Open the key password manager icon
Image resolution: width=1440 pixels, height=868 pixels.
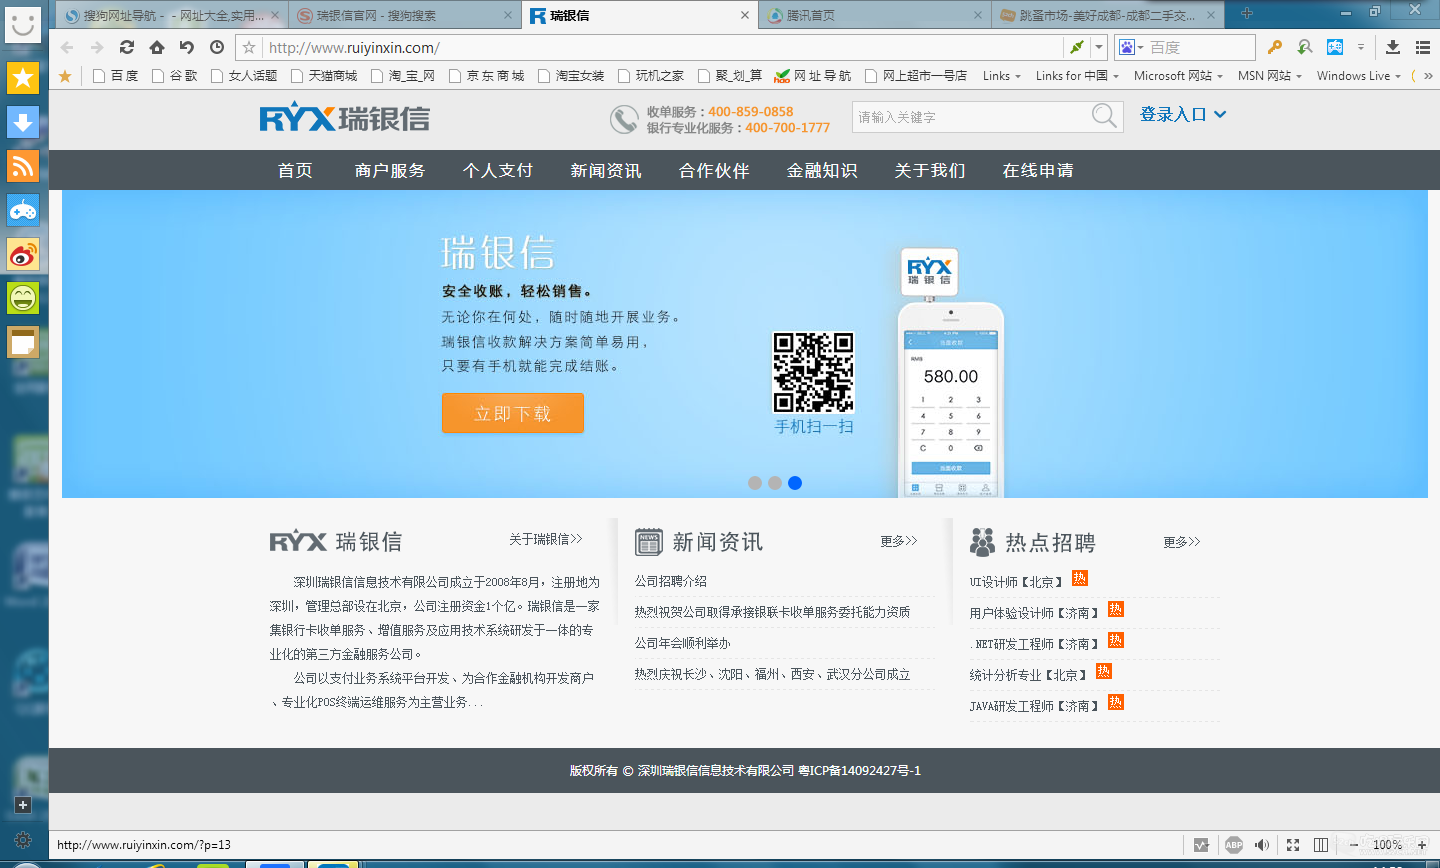[x=1274, y=47]
